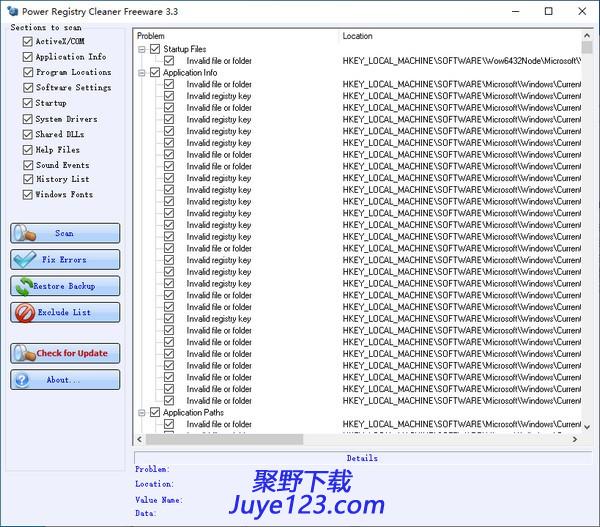Screen dimensions: 600x527
Task: Toggle the Help Files checkbox
Action: (28, 150)
